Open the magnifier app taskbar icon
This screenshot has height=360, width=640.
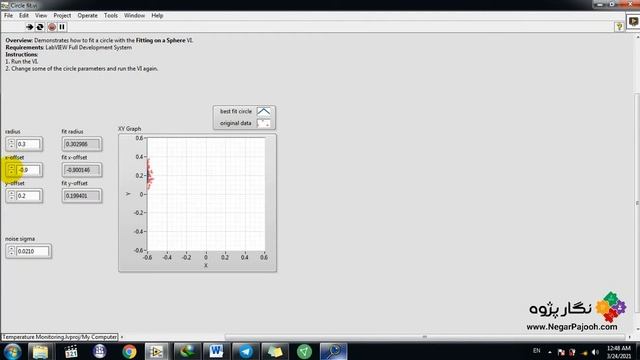pyautogui.click(x=333, y=351)
